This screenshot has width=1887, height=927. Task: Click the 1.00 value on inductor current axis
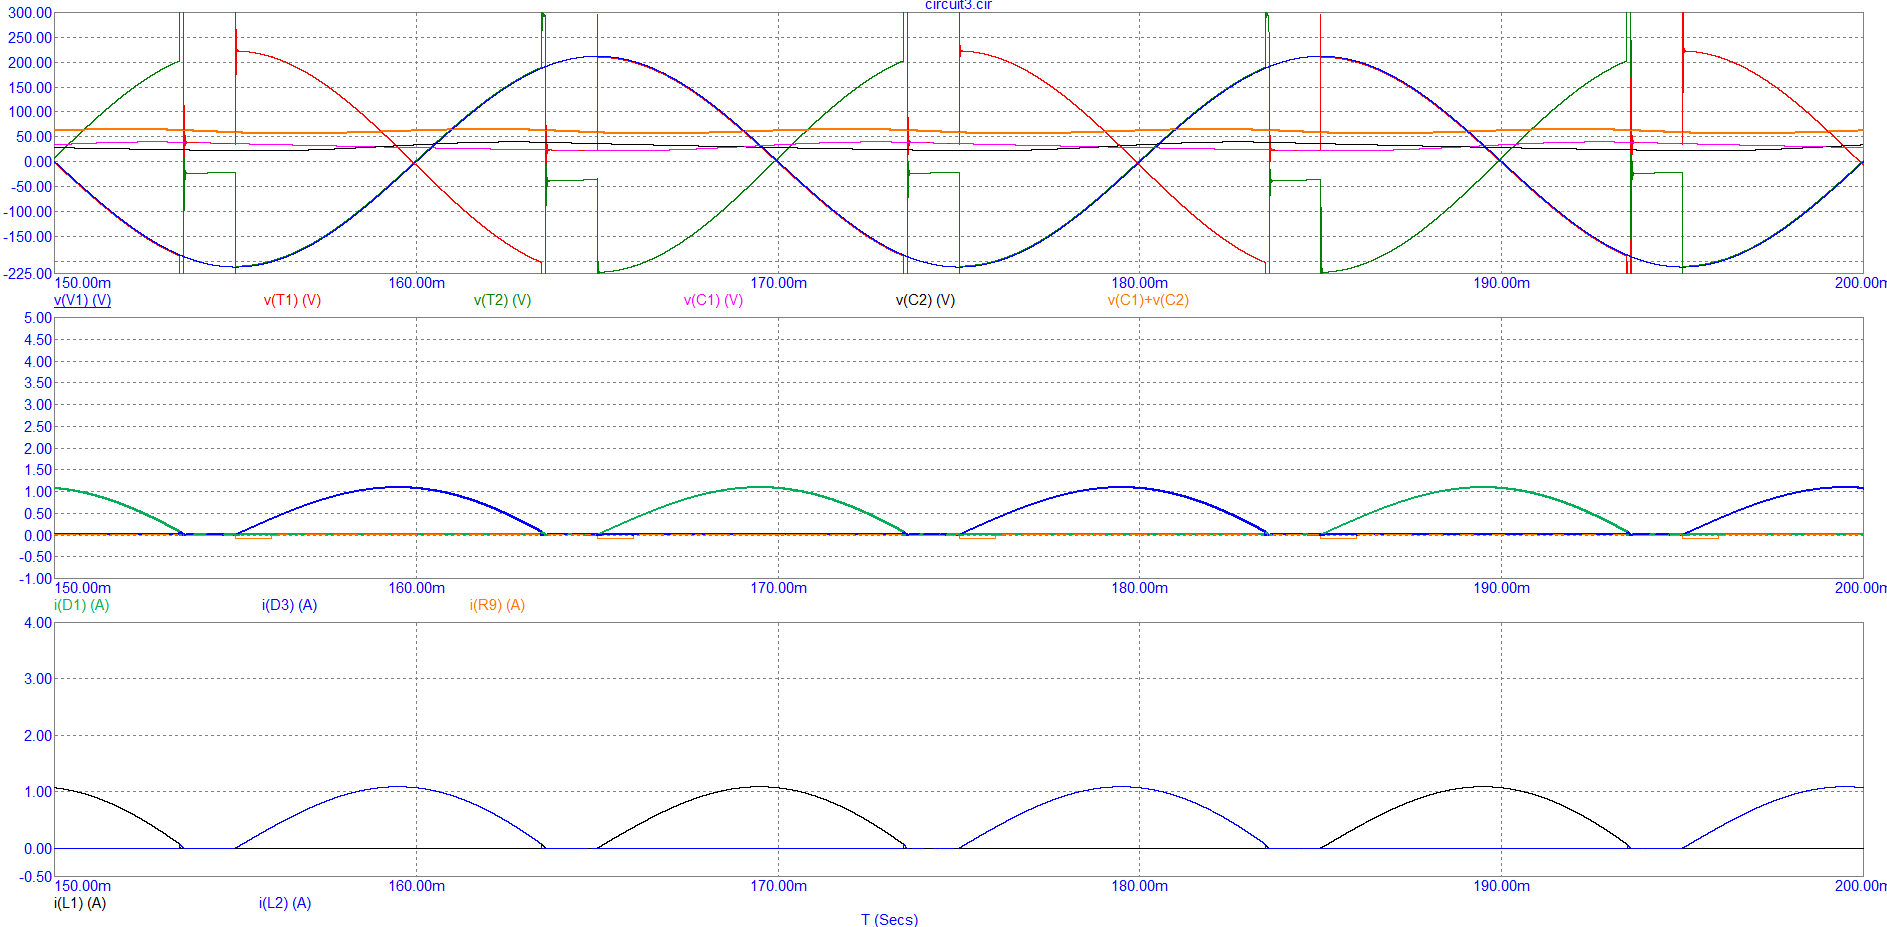pos(38,792)
